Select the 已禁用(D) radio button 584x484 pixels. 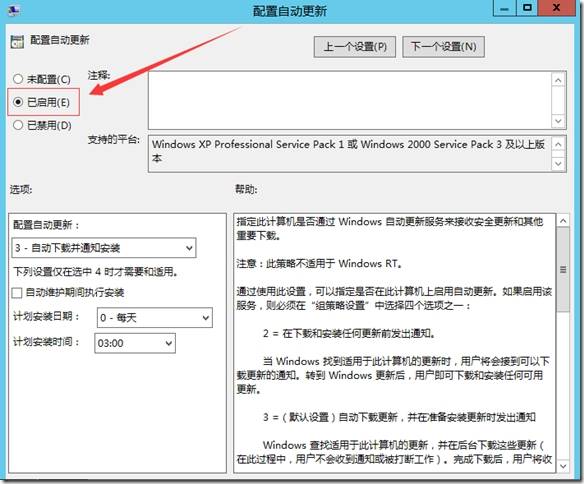pyautogui.click(x=18, y=125)
